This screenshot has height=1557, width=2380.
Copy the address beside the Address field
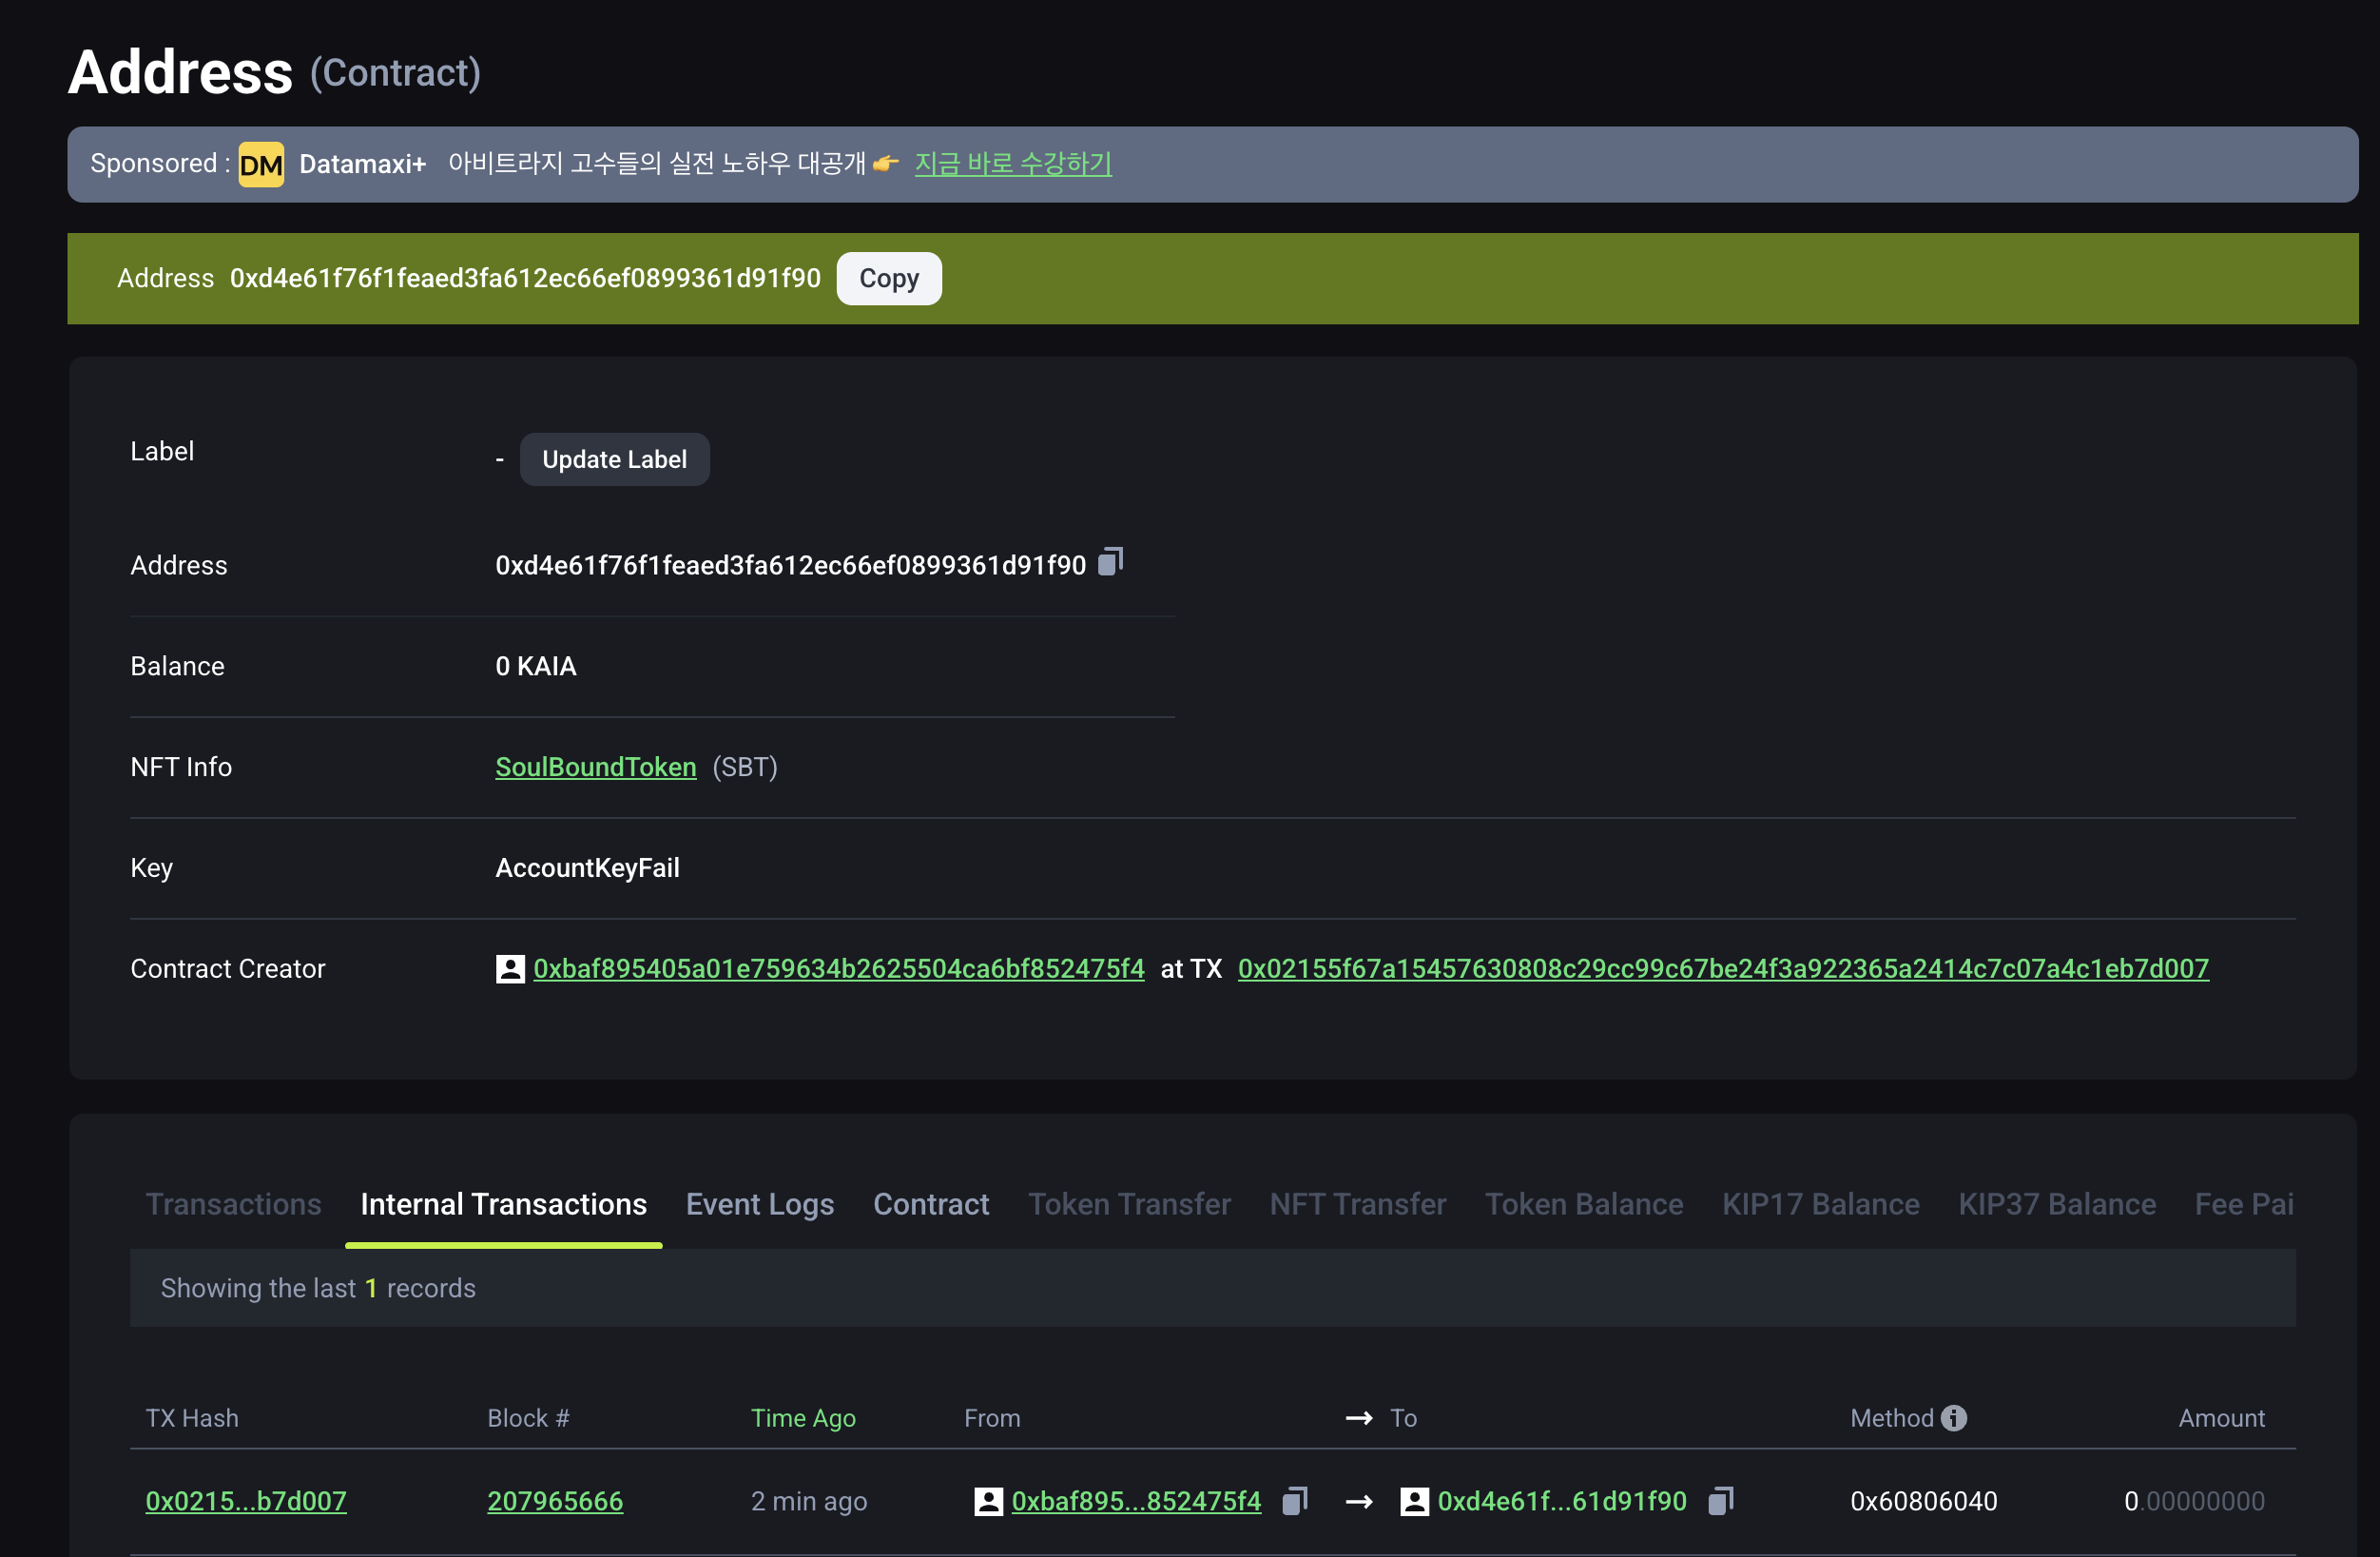[1110, 562]
